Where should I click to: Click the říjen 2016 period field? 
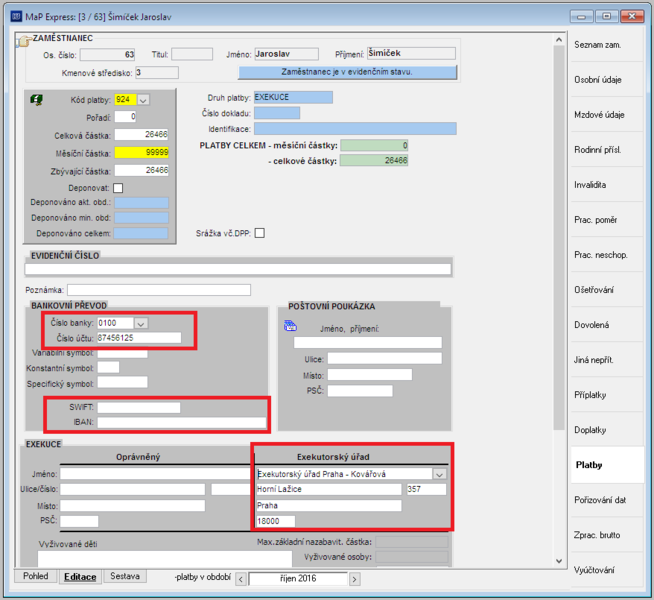pyautogui.click(x=298, y=579)
